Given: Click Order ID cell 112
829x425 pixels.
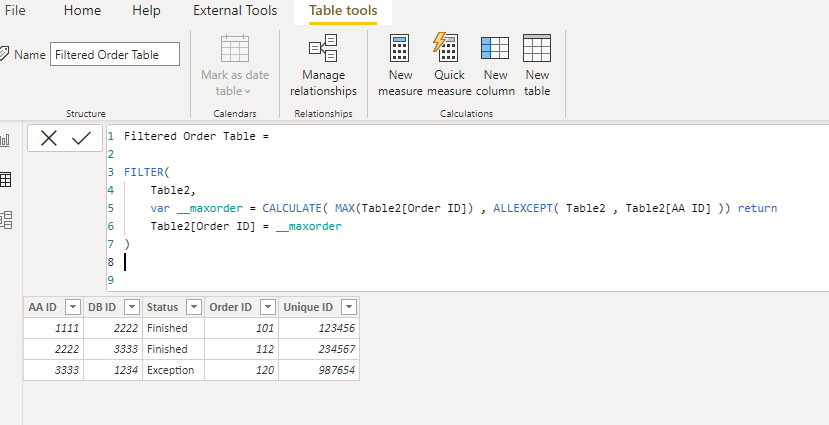Looking at the screenshot, I should pos(242,349).
